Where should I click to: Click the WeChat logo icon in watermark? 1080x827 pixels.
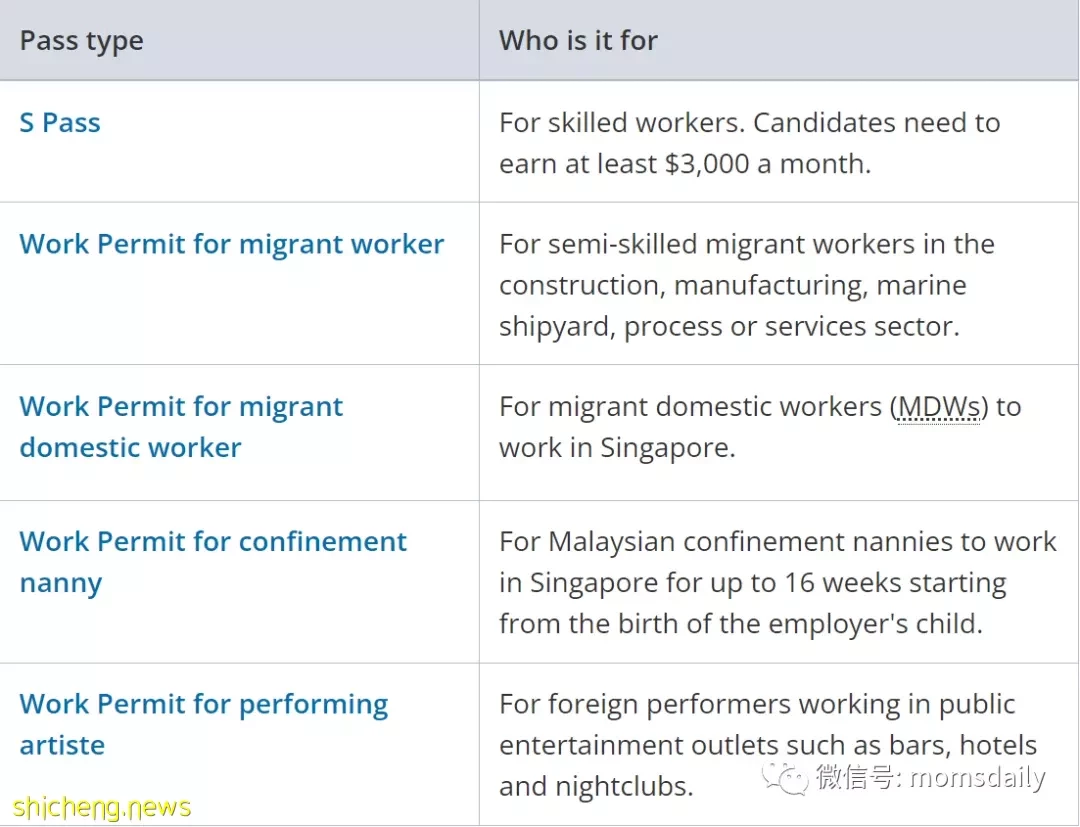tap(785, 779)
